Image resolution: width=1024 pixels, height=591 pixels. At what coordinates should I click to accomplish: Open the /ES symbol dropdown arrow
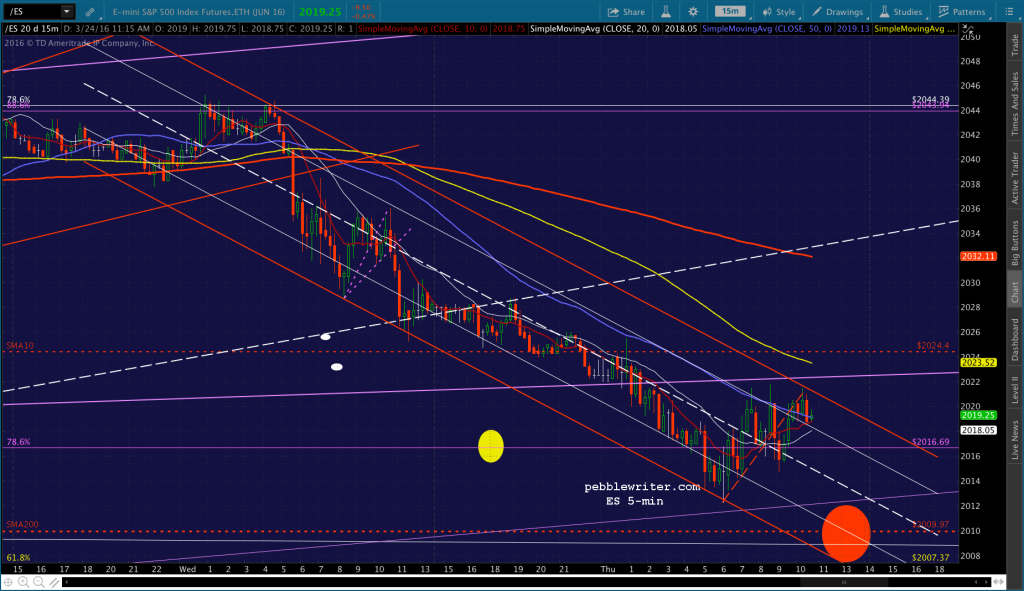point(66,12)
